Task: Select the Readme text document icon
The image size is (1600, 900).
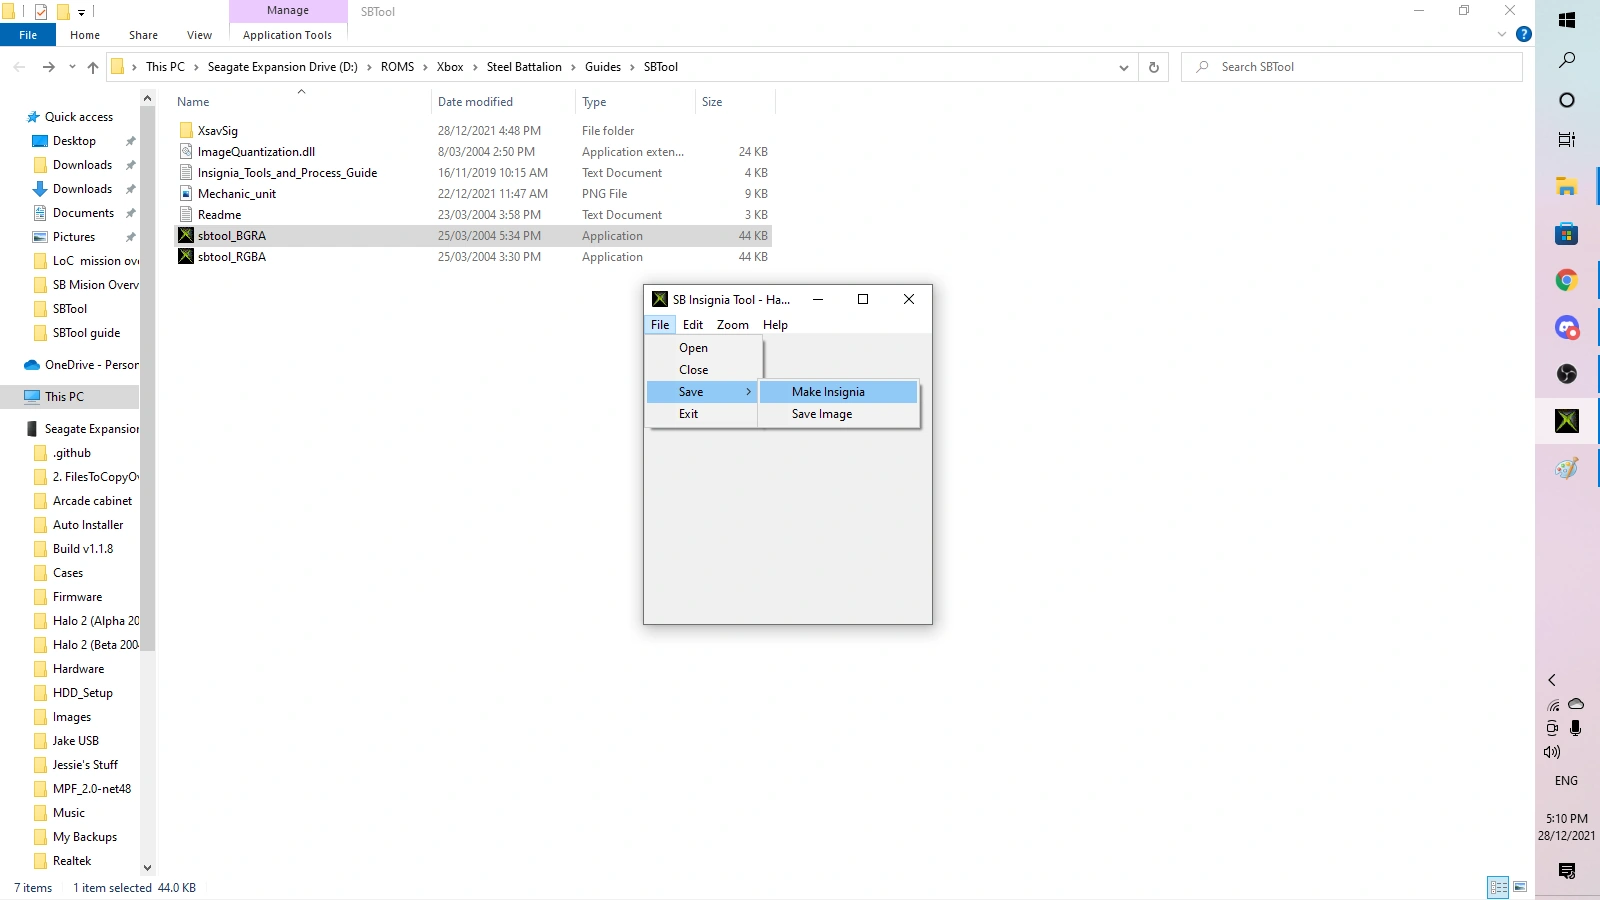Action: pos(186,215)
